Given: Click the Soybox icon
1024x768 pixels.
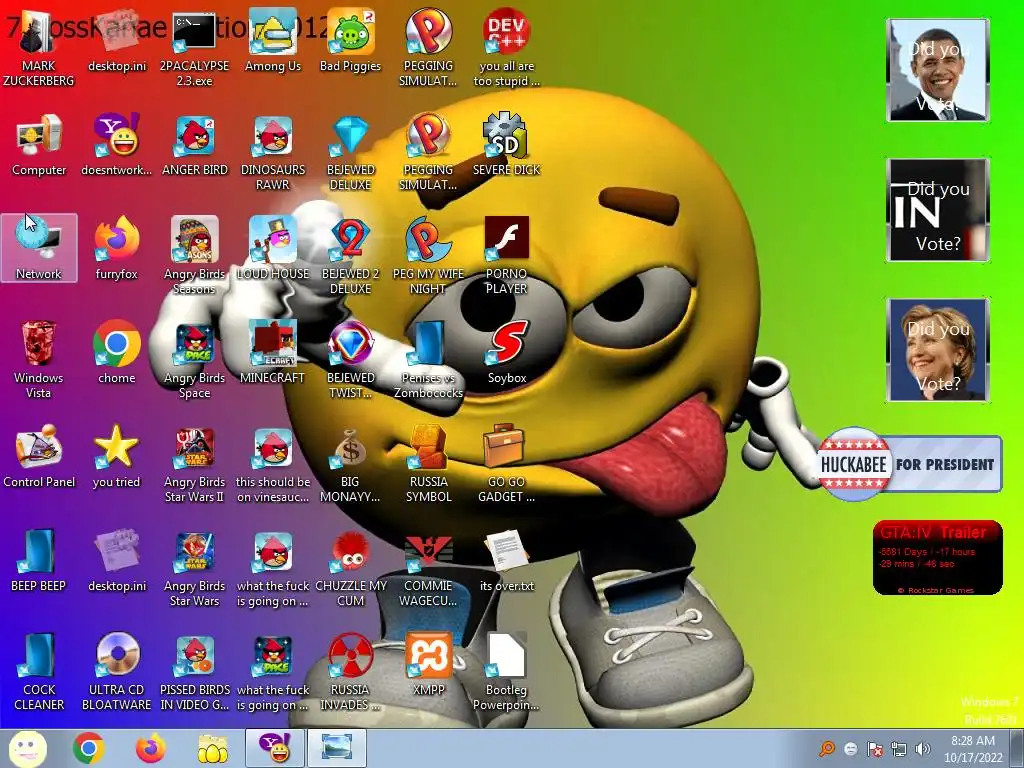Looking at the screenshot, I should click(506, 353).
